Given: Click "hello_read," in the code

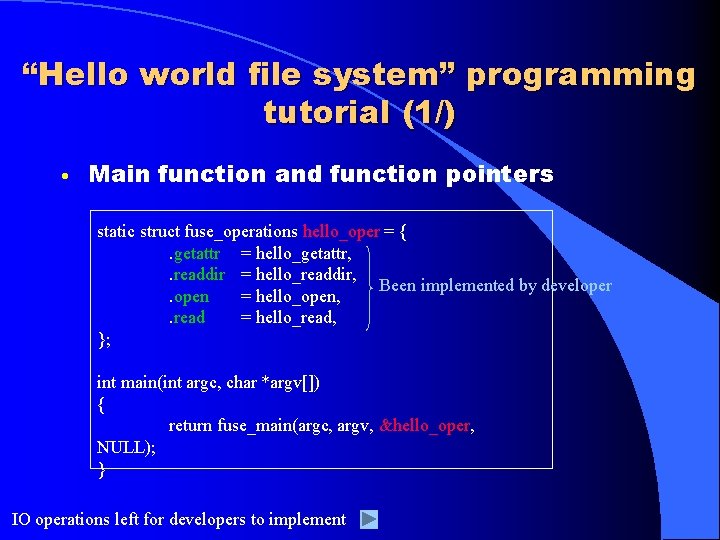Looking at the screenshot, I should (296, 317).
